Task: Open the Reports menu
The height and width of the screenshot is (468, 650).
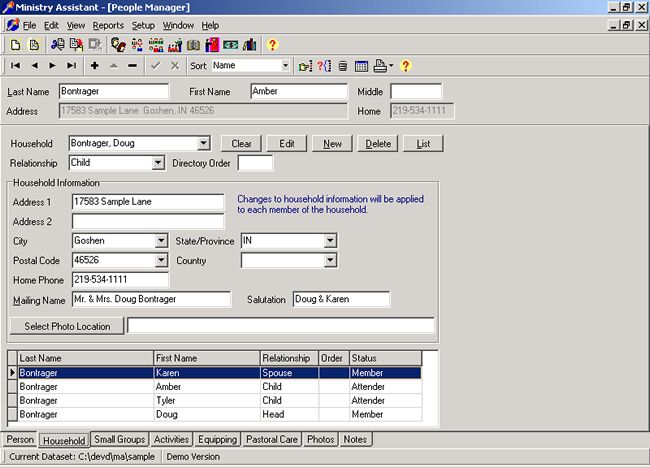Action: 108,25
